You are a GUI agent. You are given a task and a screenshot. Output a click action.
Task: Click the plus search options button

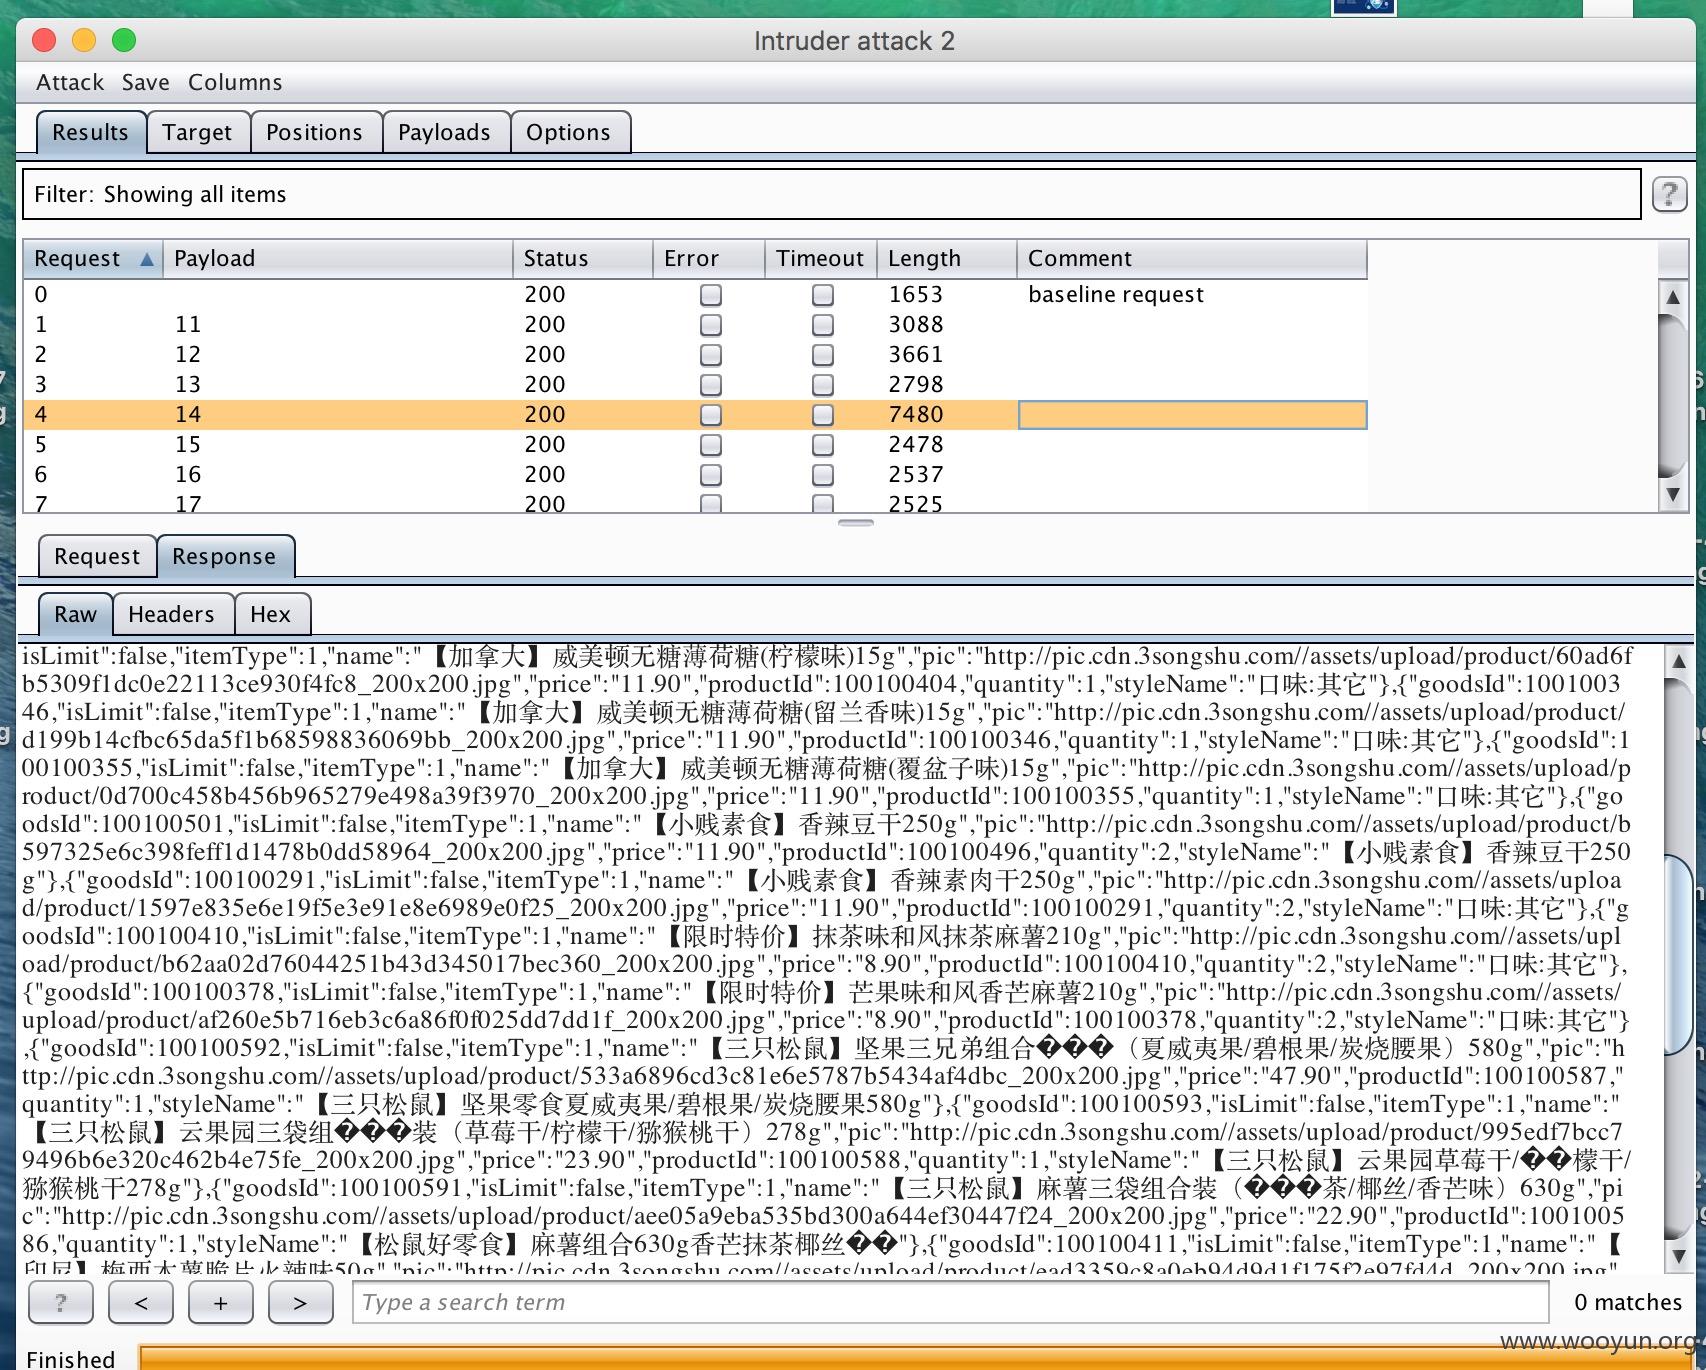[x=220, y=1302]
